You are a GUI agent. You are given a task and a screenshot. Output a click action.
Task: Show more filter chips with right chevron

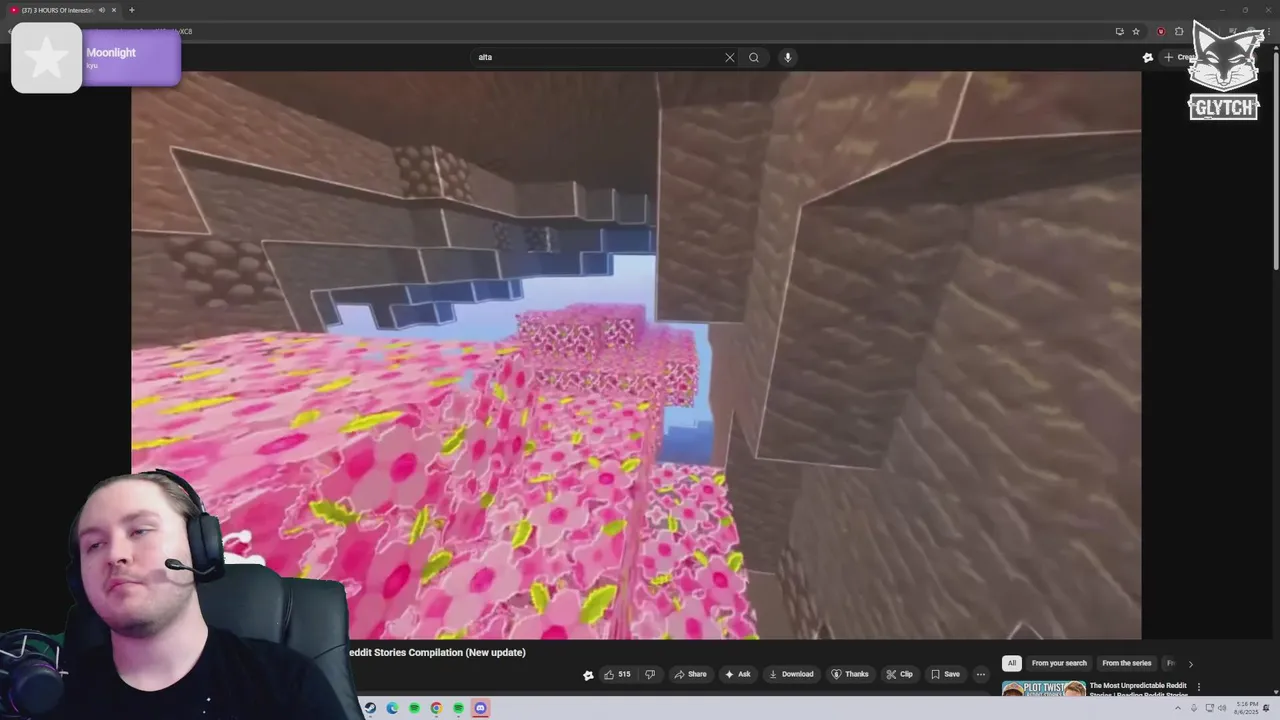tap(1190, 664)
